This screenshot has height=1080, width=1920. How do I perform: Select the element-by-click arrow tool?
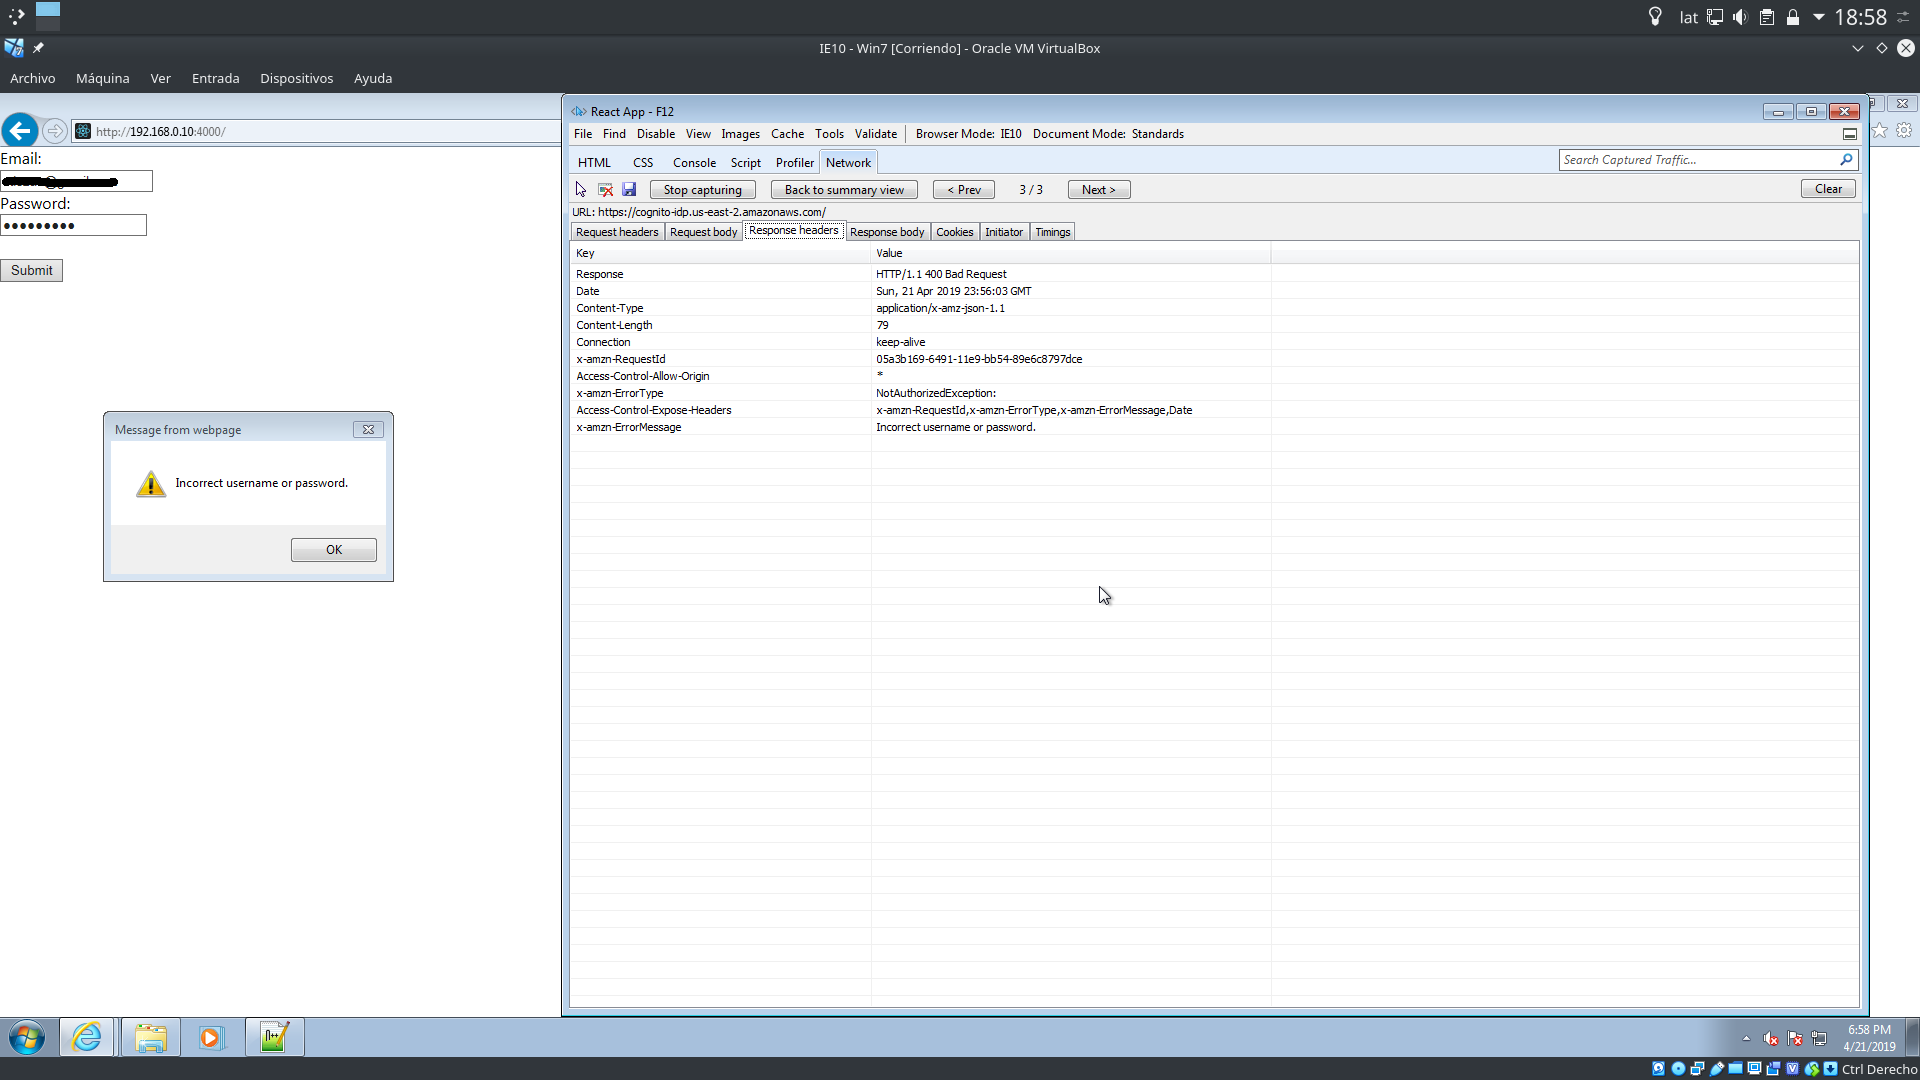(581, 190)
